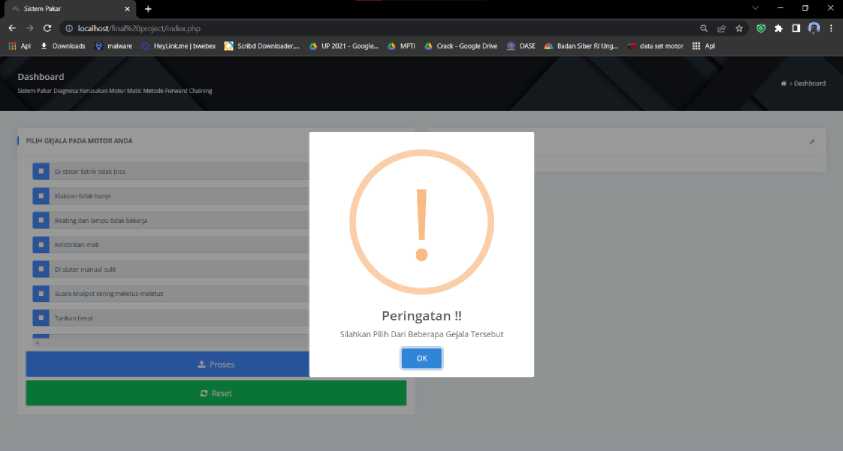Open the green shield extension icon
This screenshot has width=843, height=451.
(761, 28)
